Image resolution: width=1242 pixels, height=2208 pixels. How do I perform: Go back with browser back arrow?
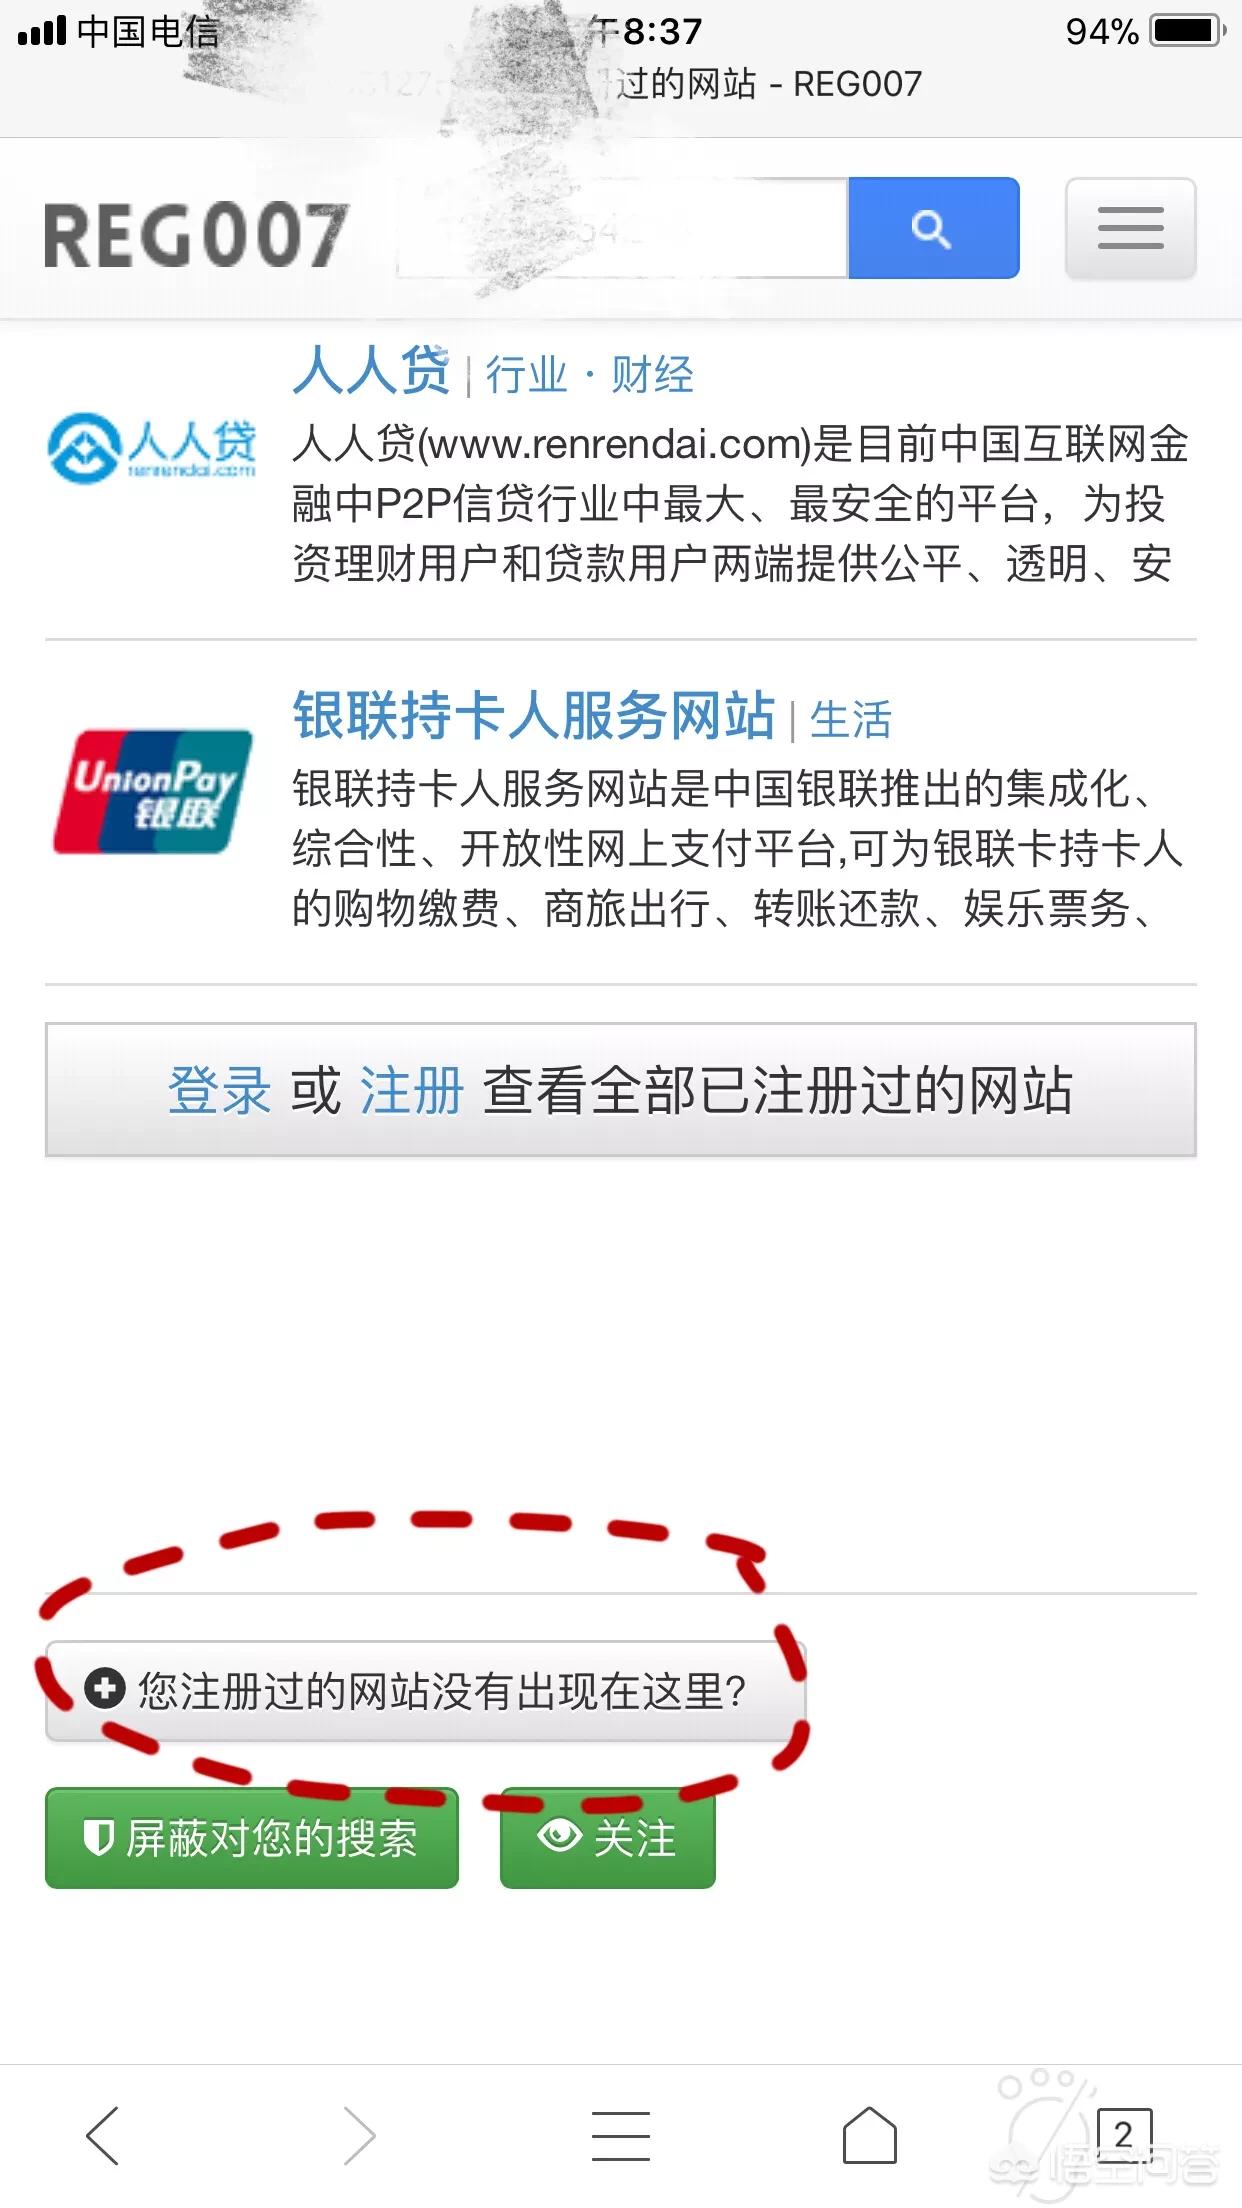[103, 2135]
